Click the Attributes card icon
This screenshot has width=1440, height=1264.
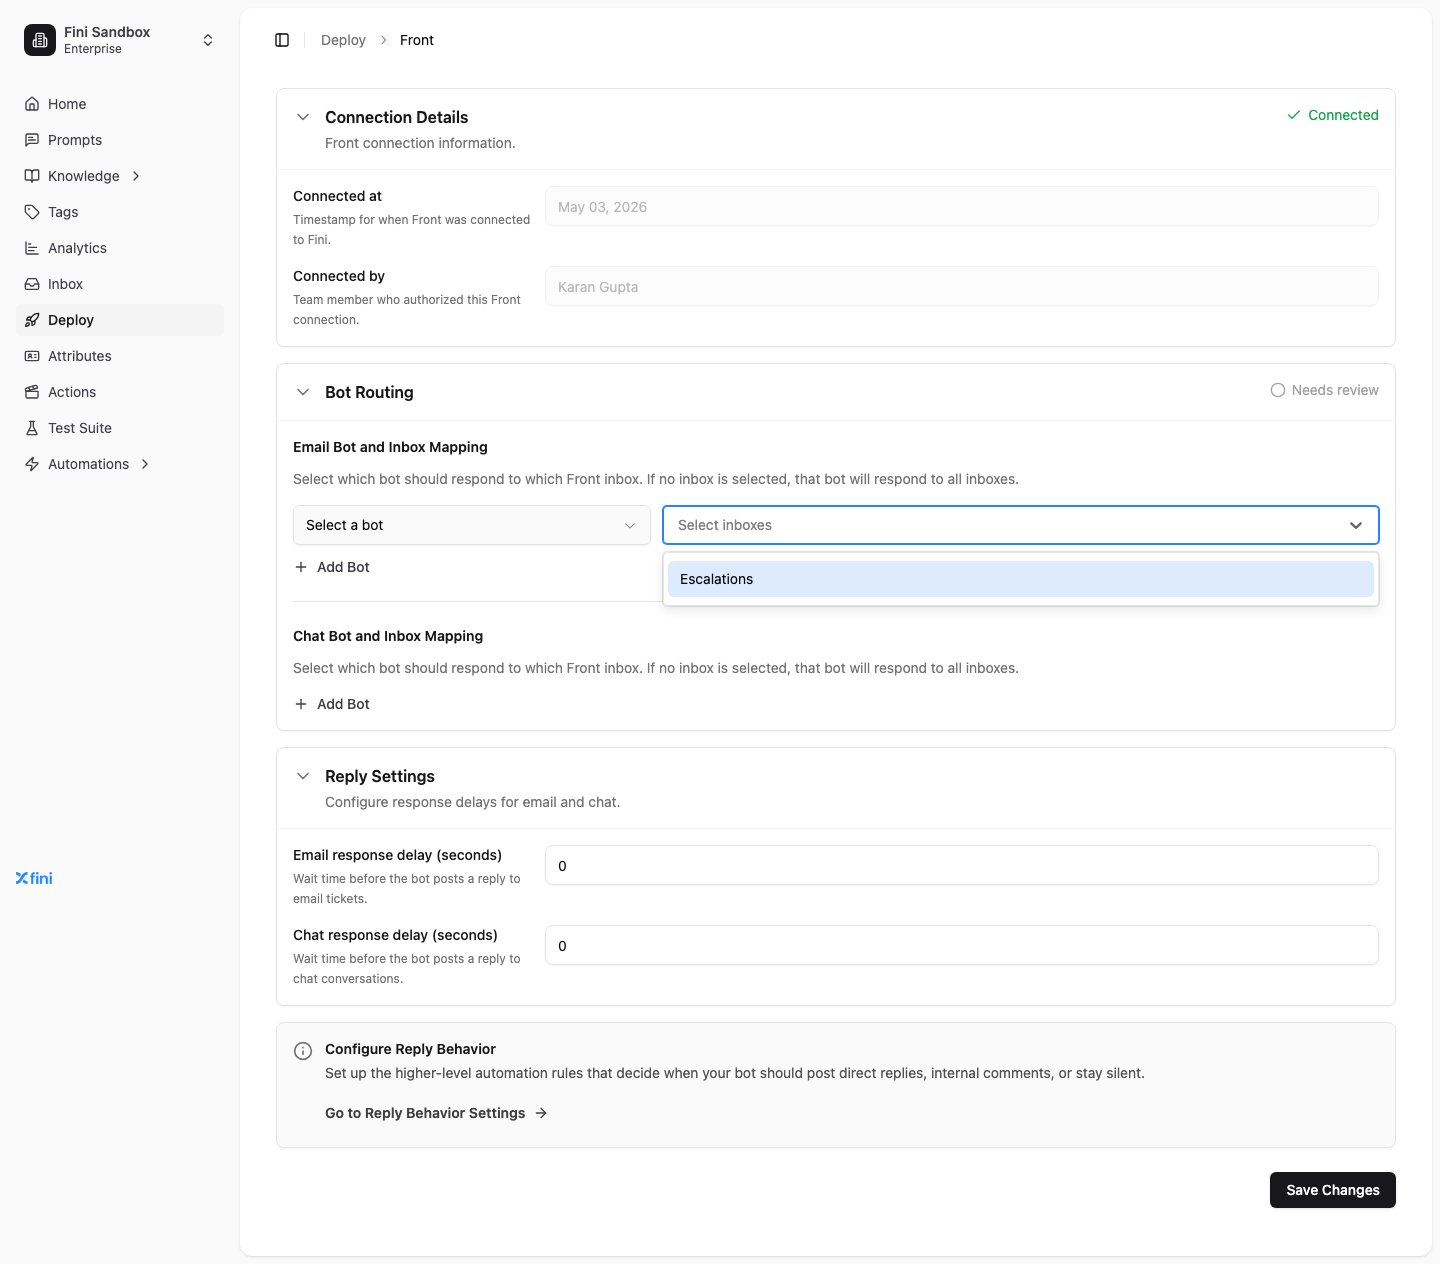click(x=32, y=356)
